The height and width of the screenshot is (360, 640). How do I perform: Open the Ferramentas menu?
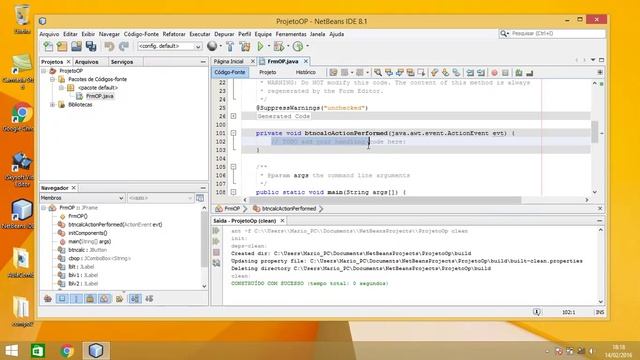click(291, 34)
